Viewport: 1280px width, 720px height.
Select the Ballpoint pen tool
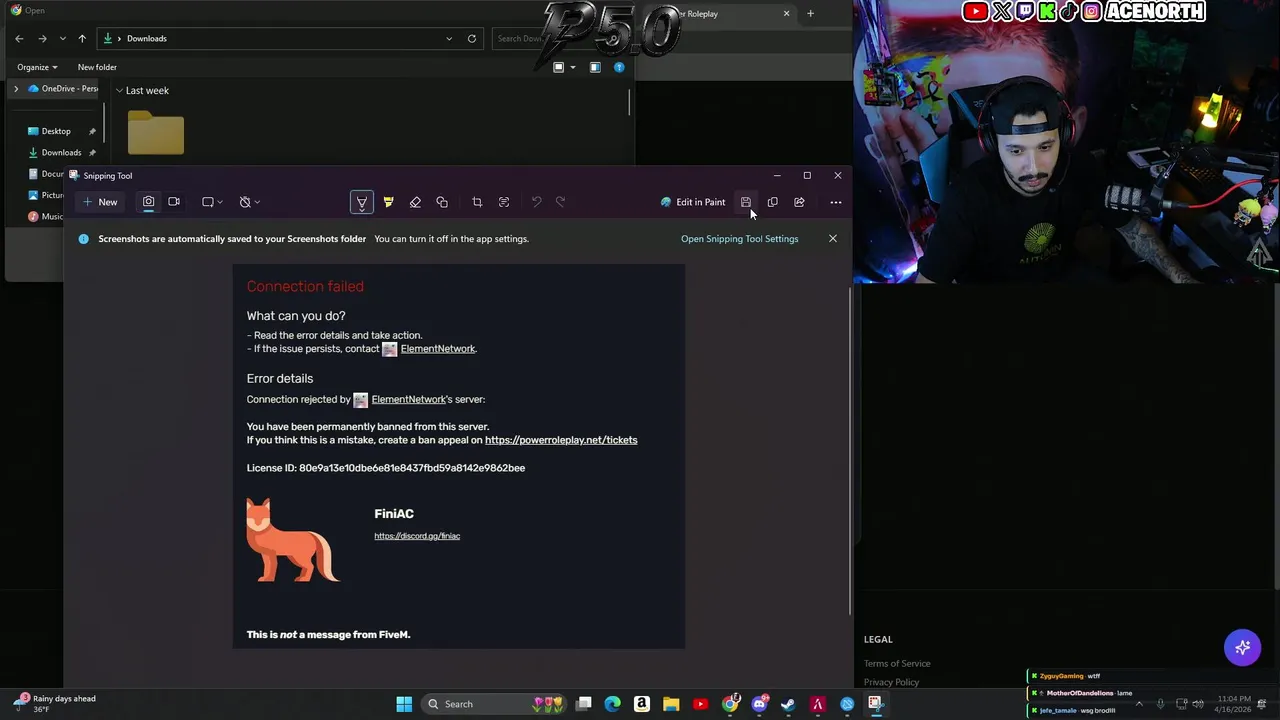(x=362, y=202)
